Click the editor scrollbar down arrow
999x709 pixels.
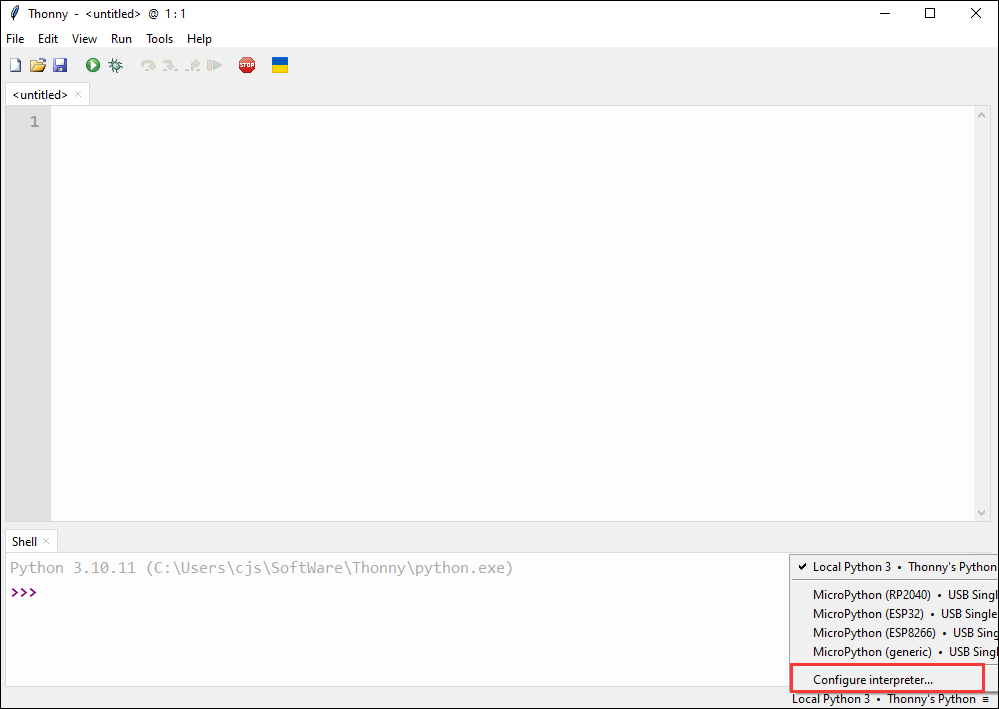click(x=981, y=512)
